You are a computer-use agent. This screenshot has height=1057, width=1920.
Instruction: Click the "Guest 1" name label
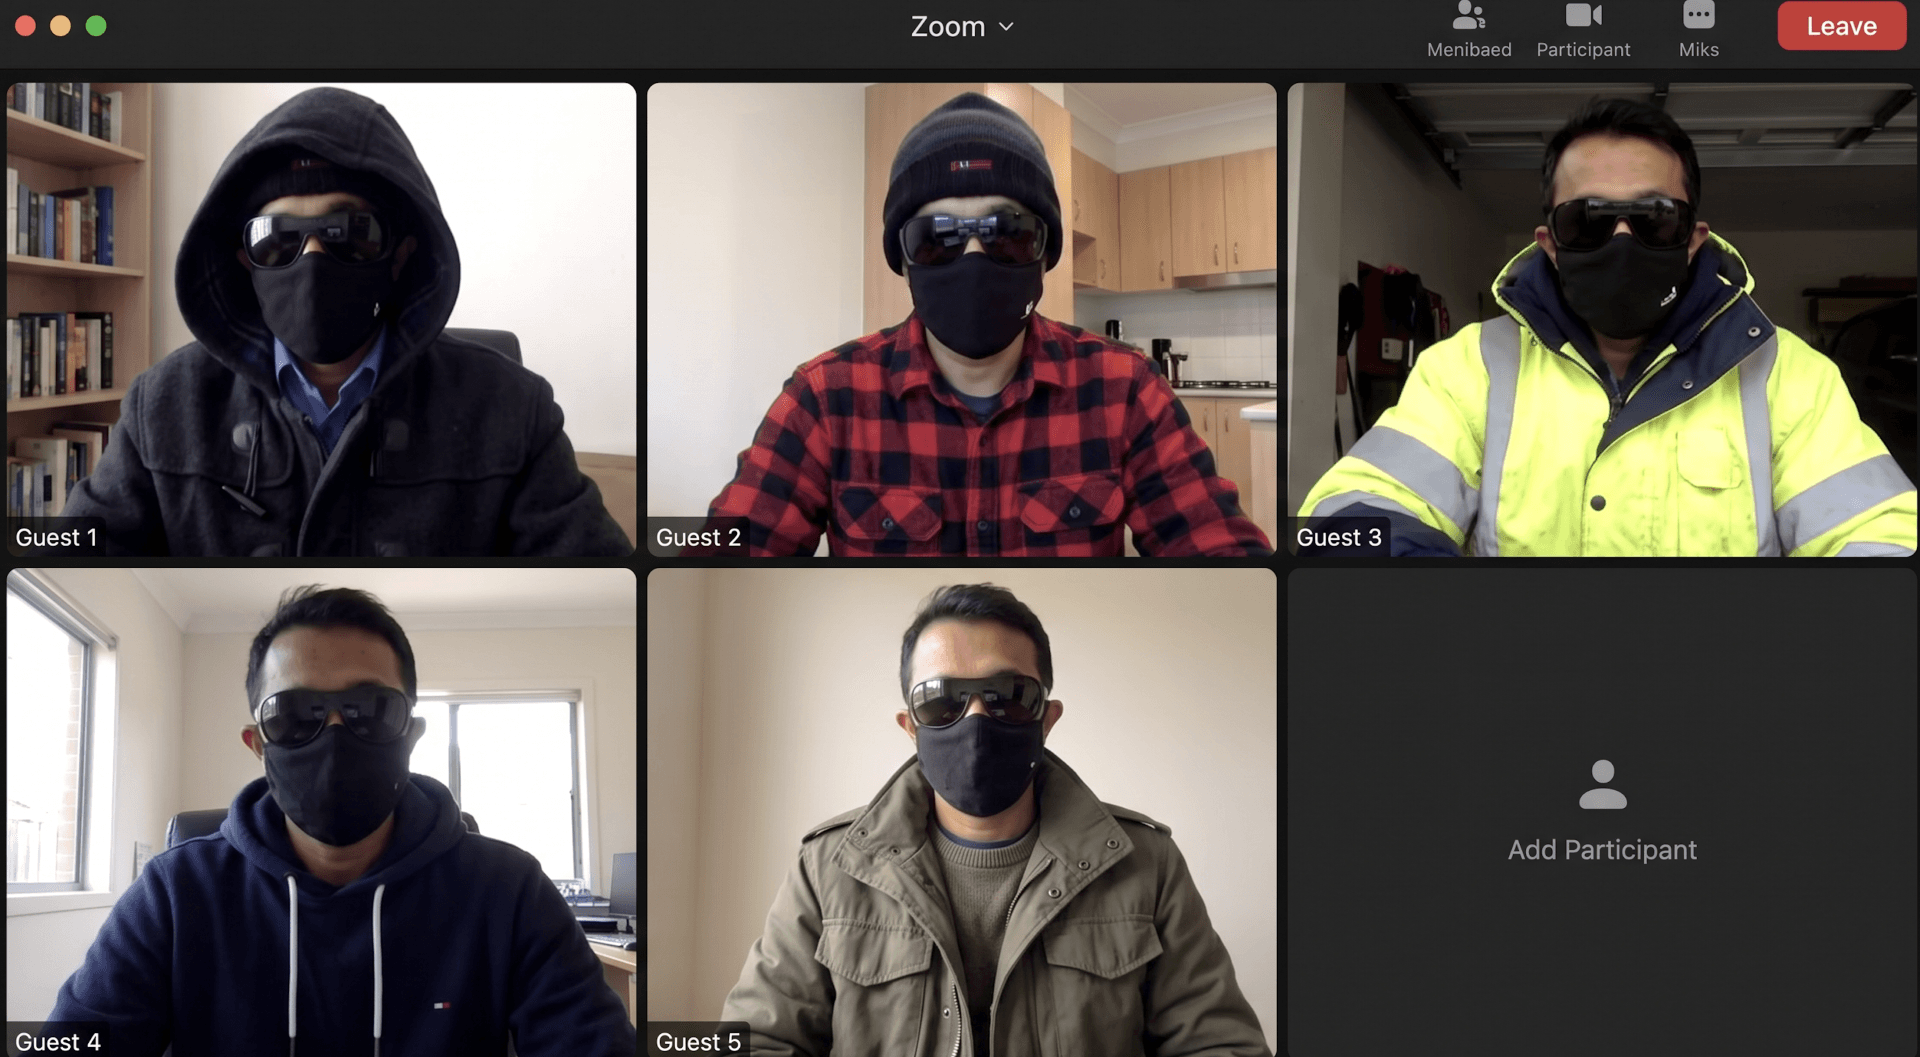coord(57,537)
